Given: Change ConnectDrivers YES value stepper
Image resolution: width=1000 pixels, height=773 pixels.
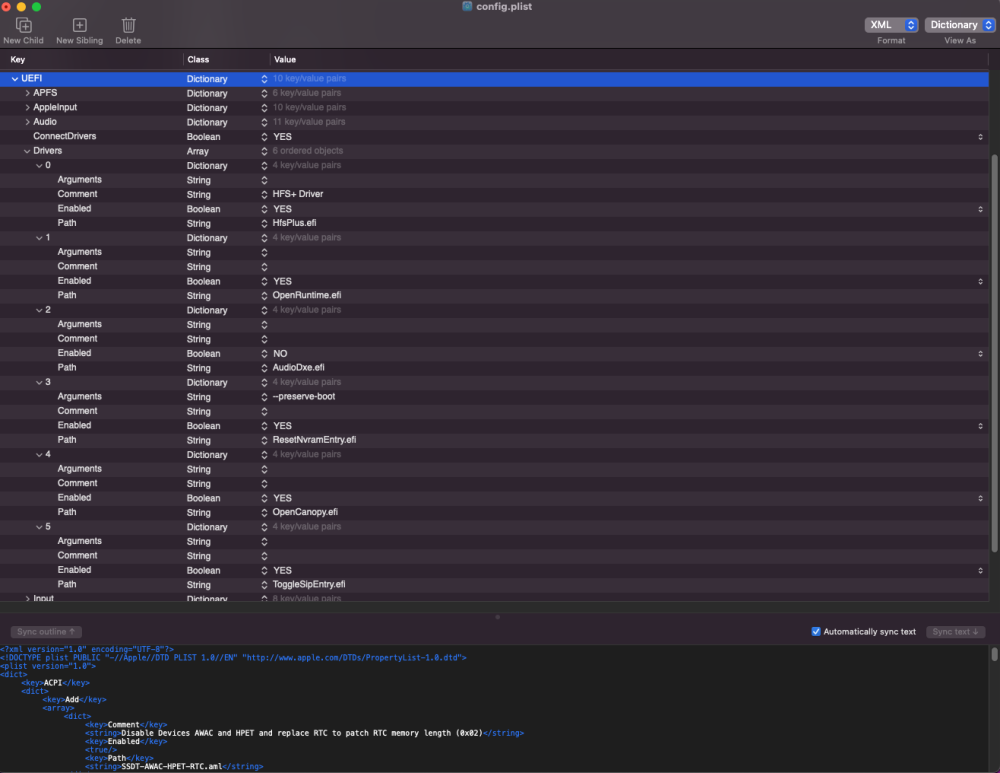Looking at the screenshot, I should 980,136.
